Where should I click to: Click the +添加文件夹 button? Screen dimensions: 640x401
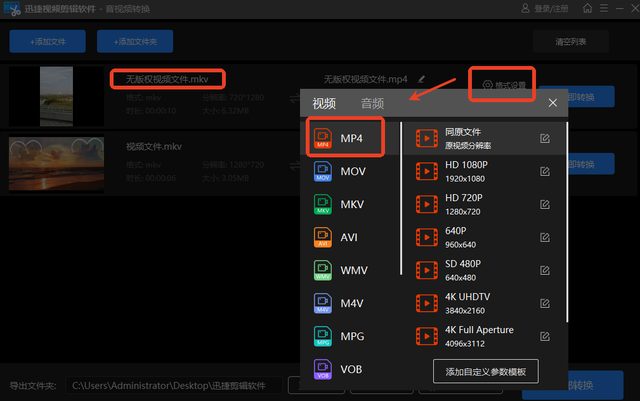pyautogui.click(x=135, y=41)
